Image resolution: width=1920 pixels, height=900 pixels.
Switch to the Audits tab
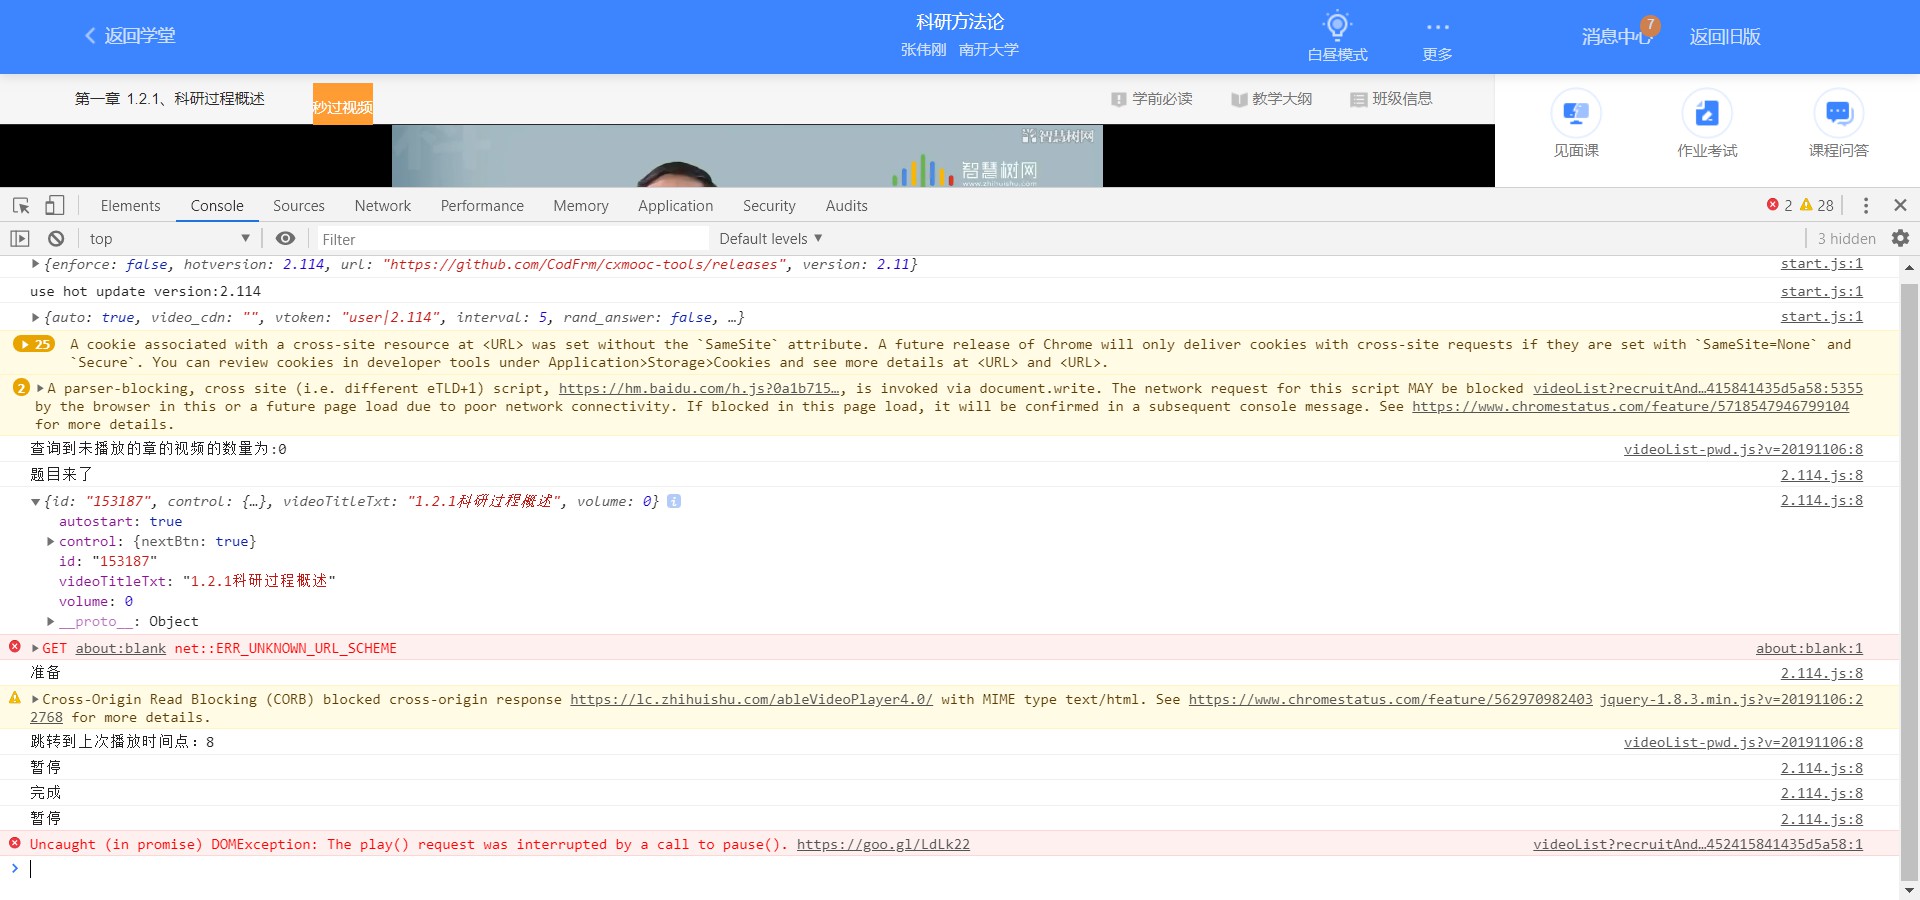(x=847, y=206)
